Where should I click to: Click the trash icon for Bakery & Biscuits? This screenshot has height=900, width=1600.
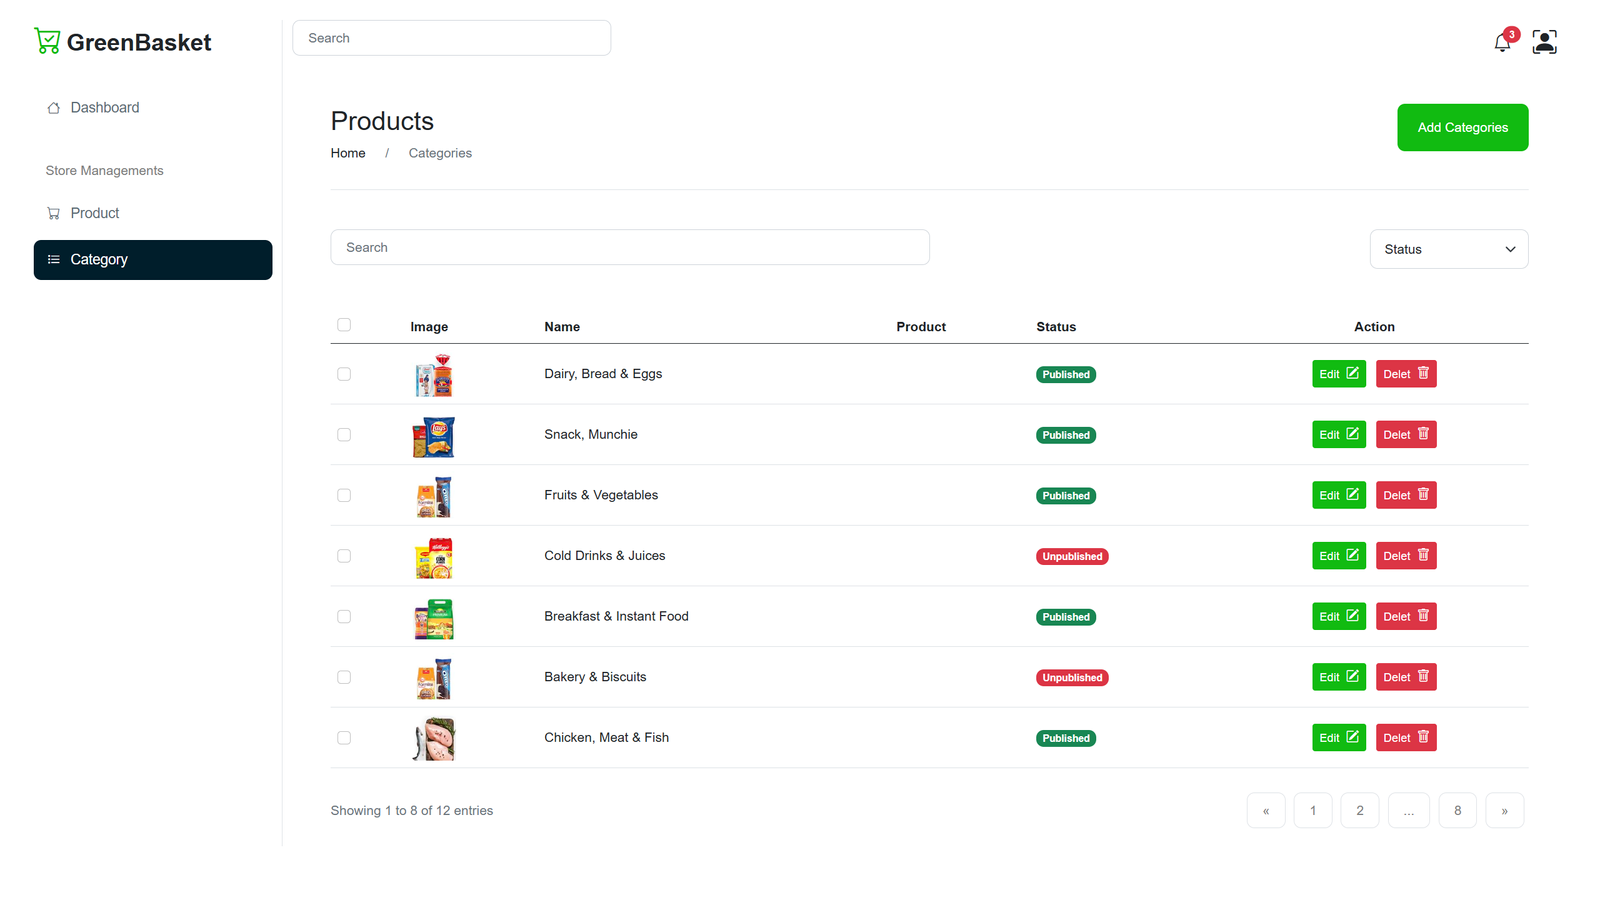coord(1423,676)
